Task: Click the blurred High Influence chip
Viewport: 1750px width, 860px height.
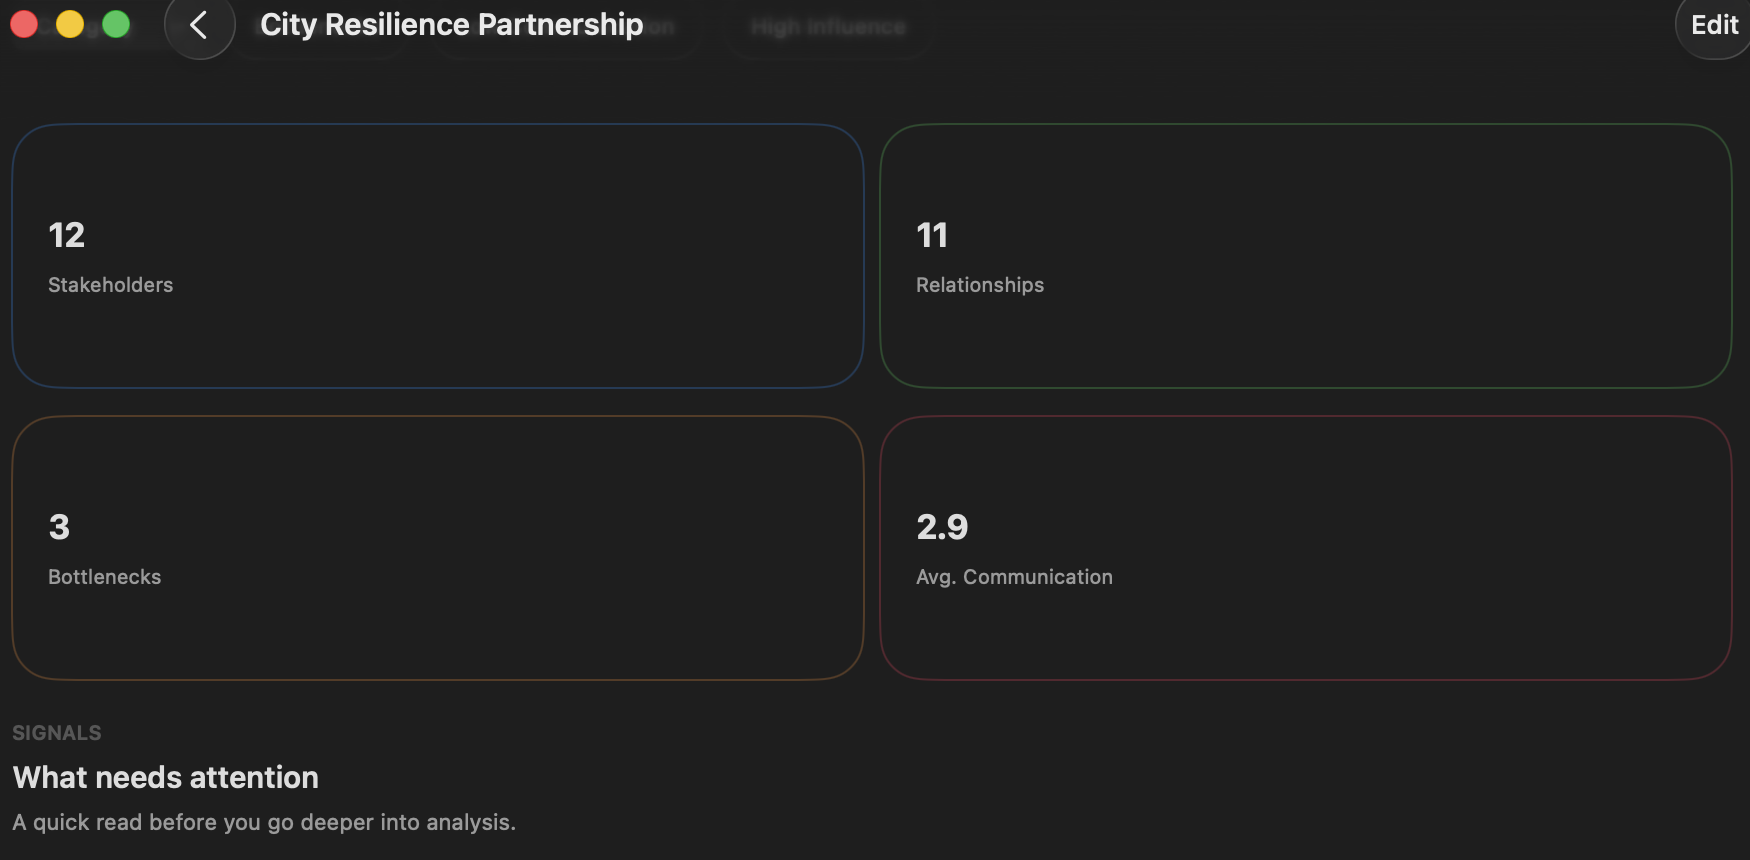Action: [x=828, y=27]
